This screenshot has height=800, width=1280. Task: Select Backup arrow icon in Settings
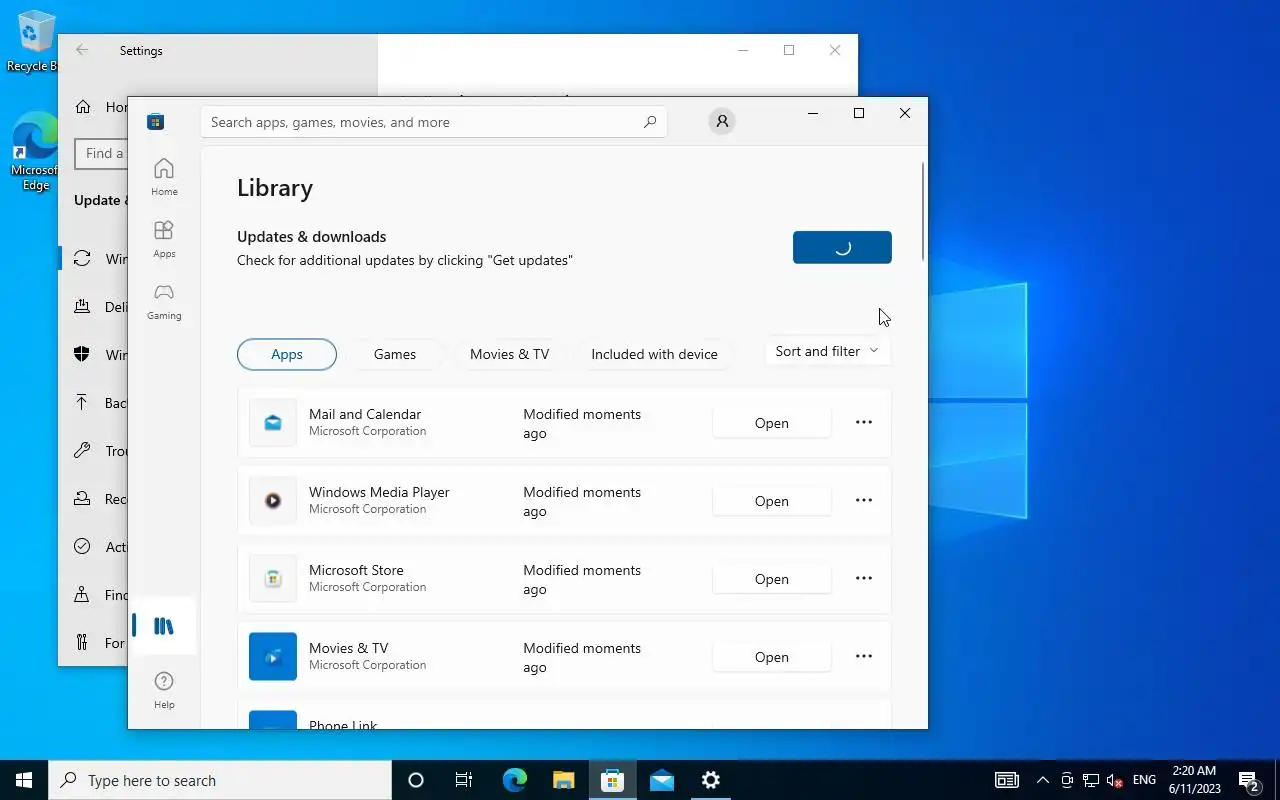82,403
